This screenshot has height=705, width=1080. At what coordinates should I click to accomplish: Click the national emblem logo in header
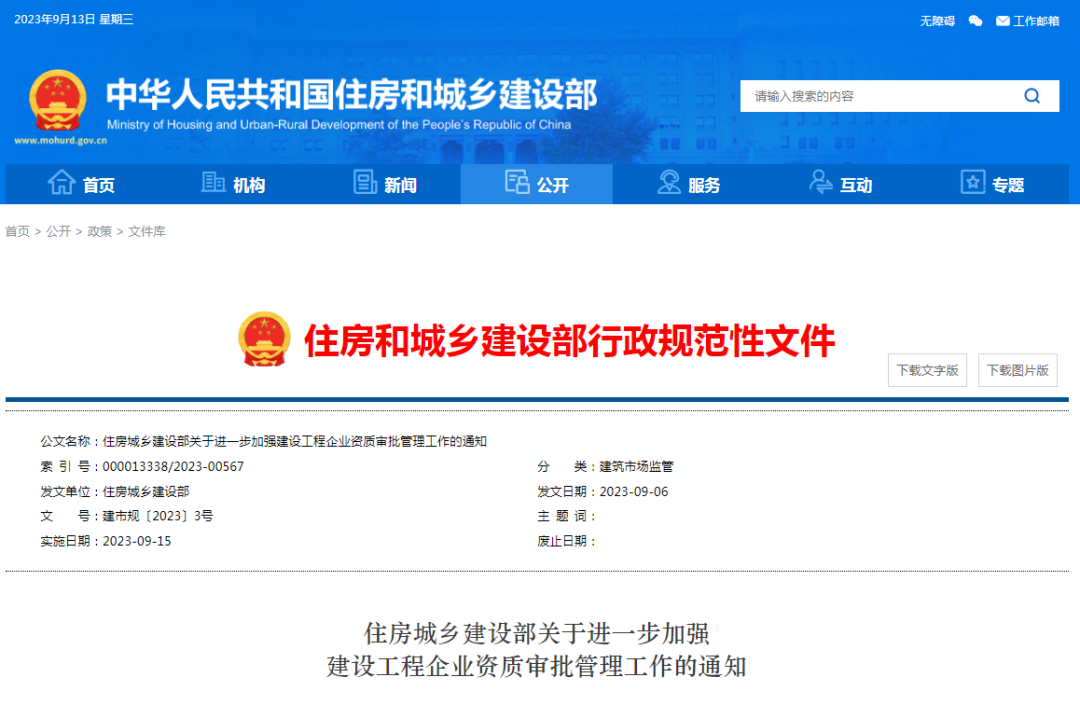(58, 101)
